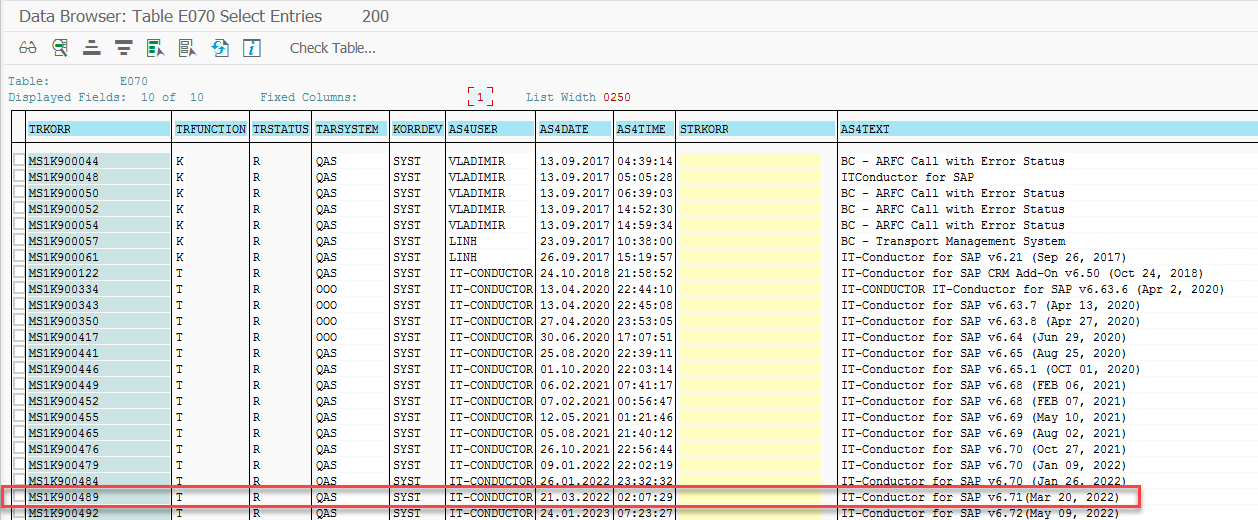Screen dimensions: 1258x520
Task: Click the QAS cell in MS1K900452 row
Action: click(326, 401)
